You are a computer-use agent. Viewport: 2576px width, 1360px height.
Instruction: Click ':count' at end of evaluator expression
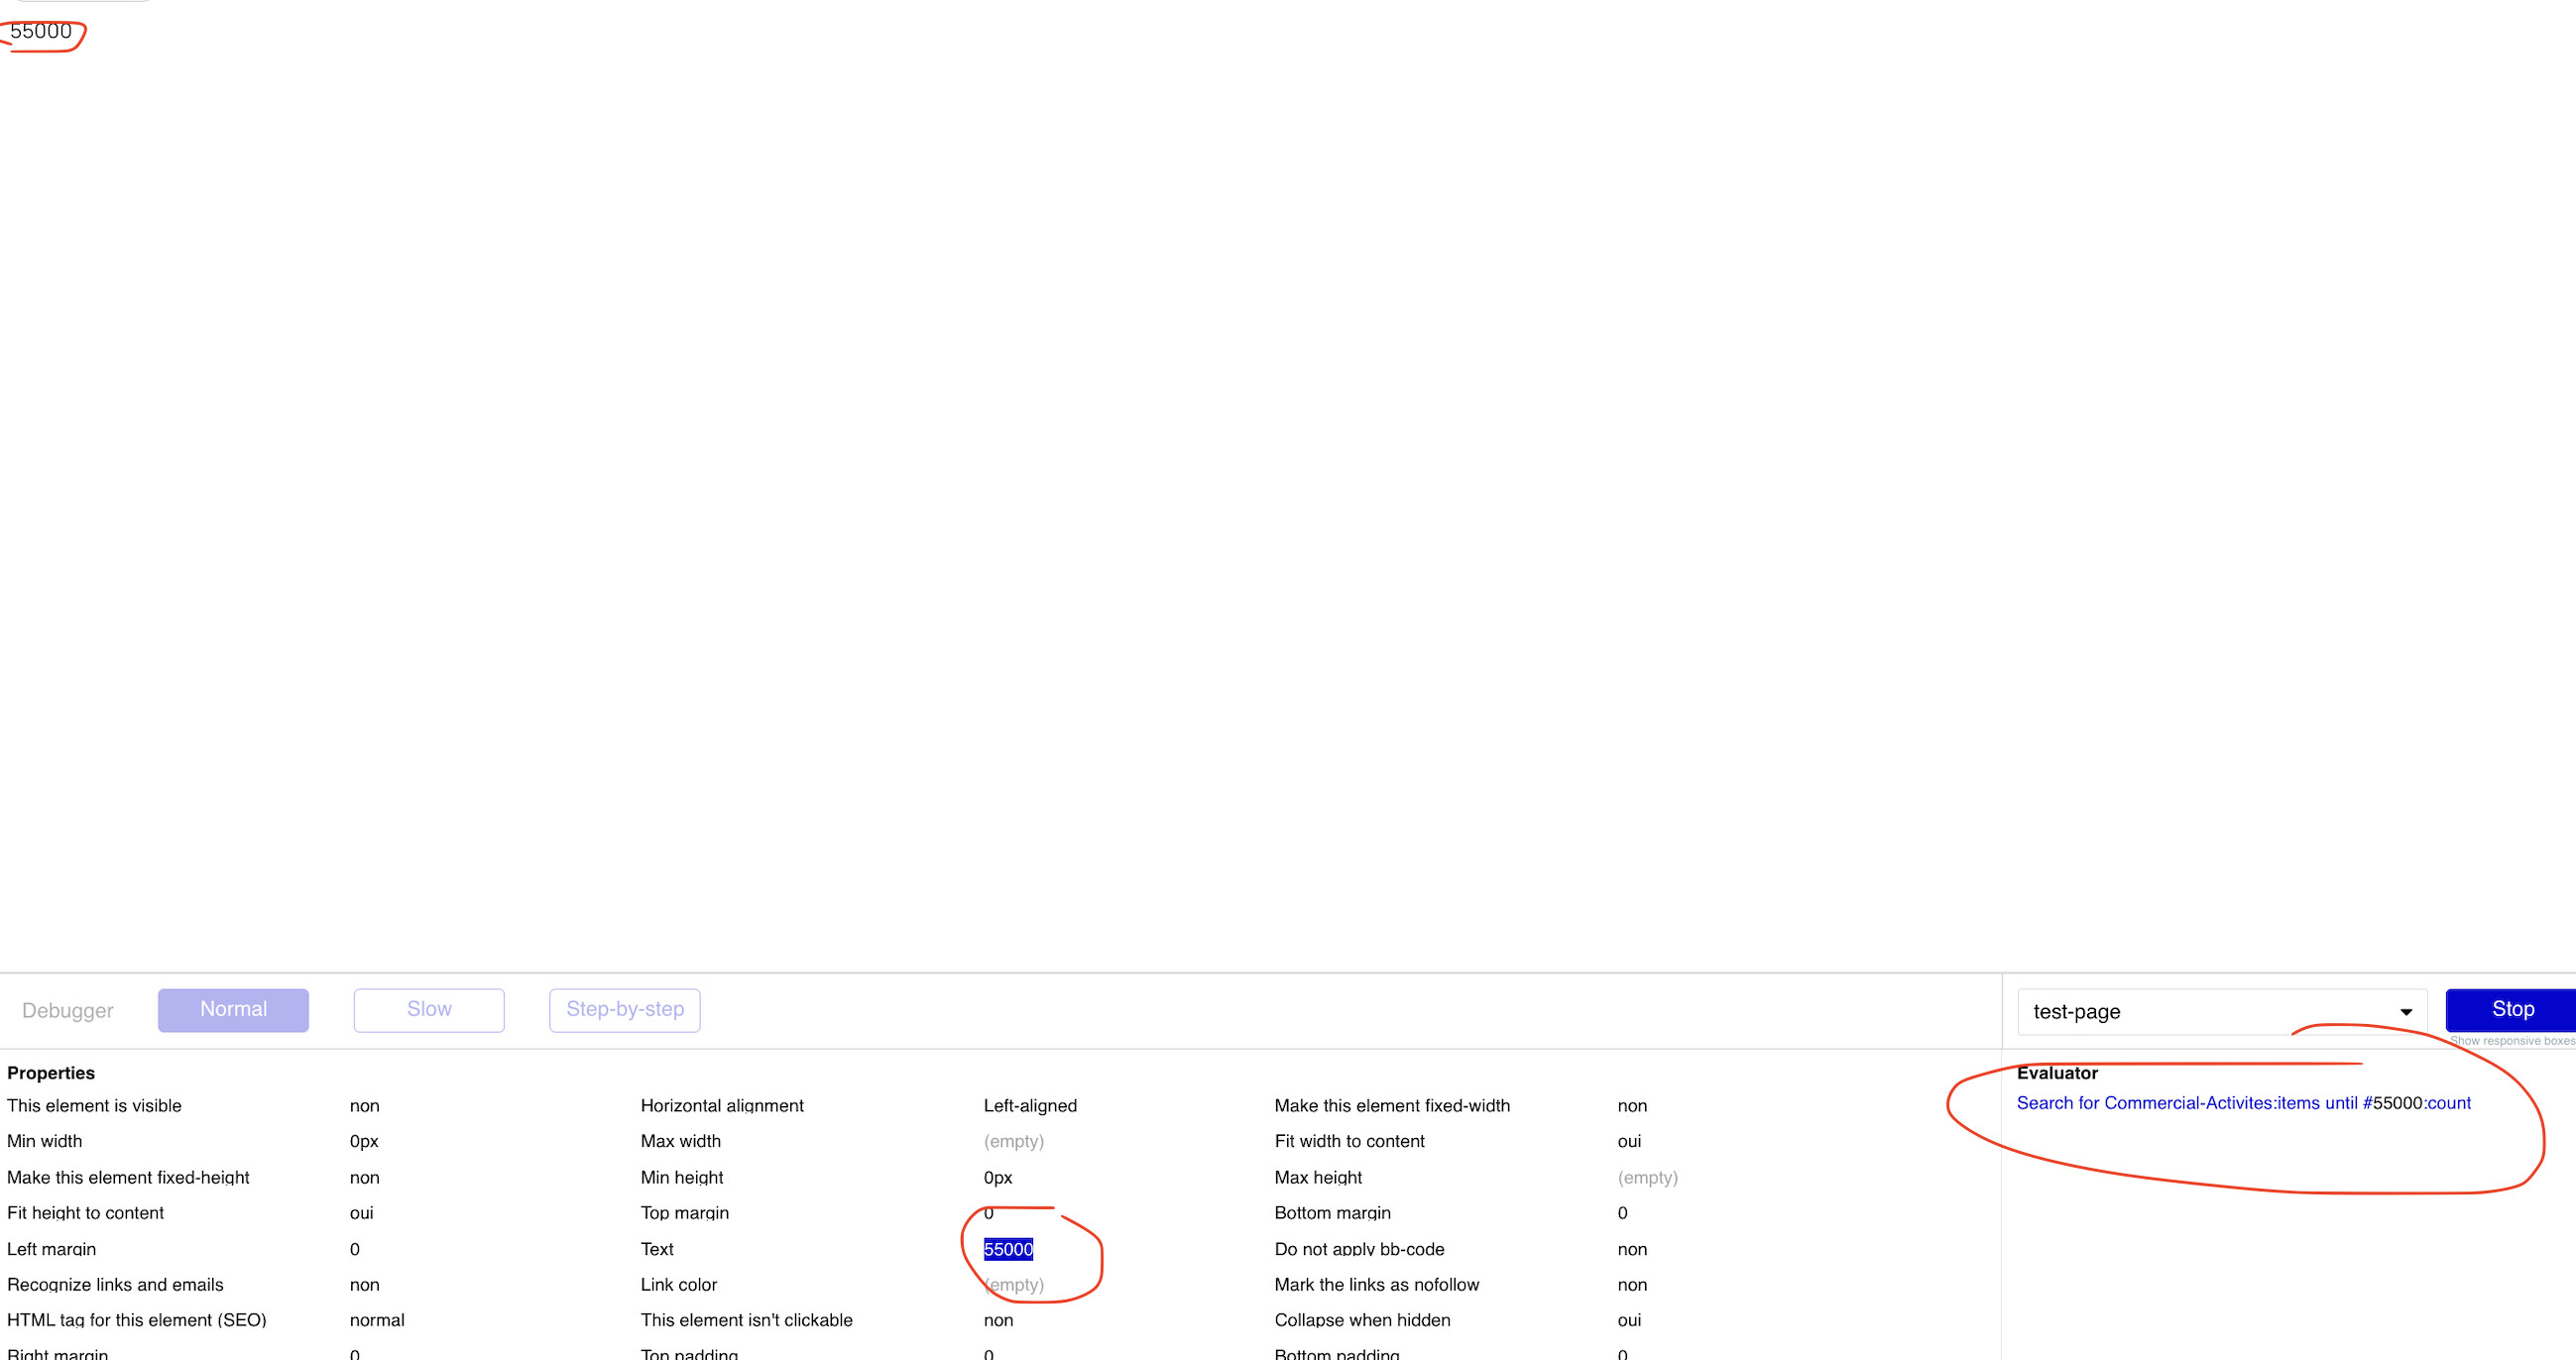2447,1103
